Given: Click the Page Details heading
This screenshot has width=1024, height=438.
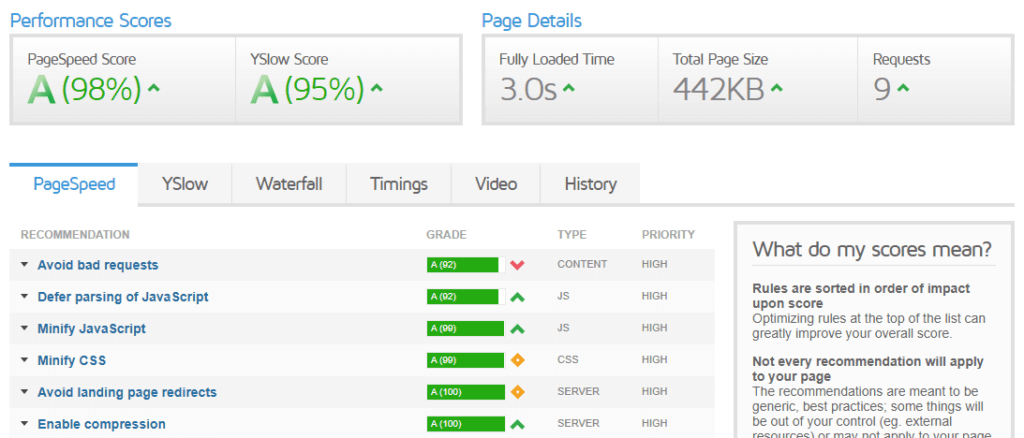Looking at the screenshot, I should (x=532, y=21).
